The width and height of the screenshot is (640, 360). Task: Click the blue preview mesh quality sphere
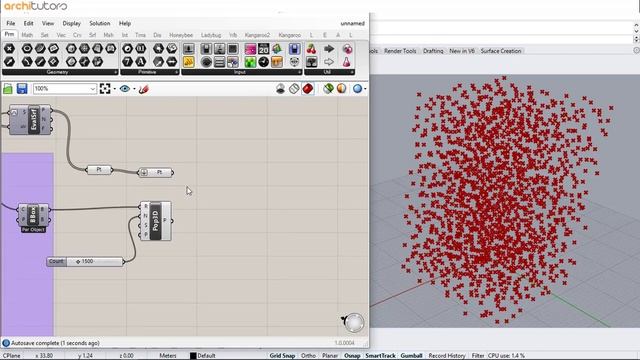pos(357,89)
